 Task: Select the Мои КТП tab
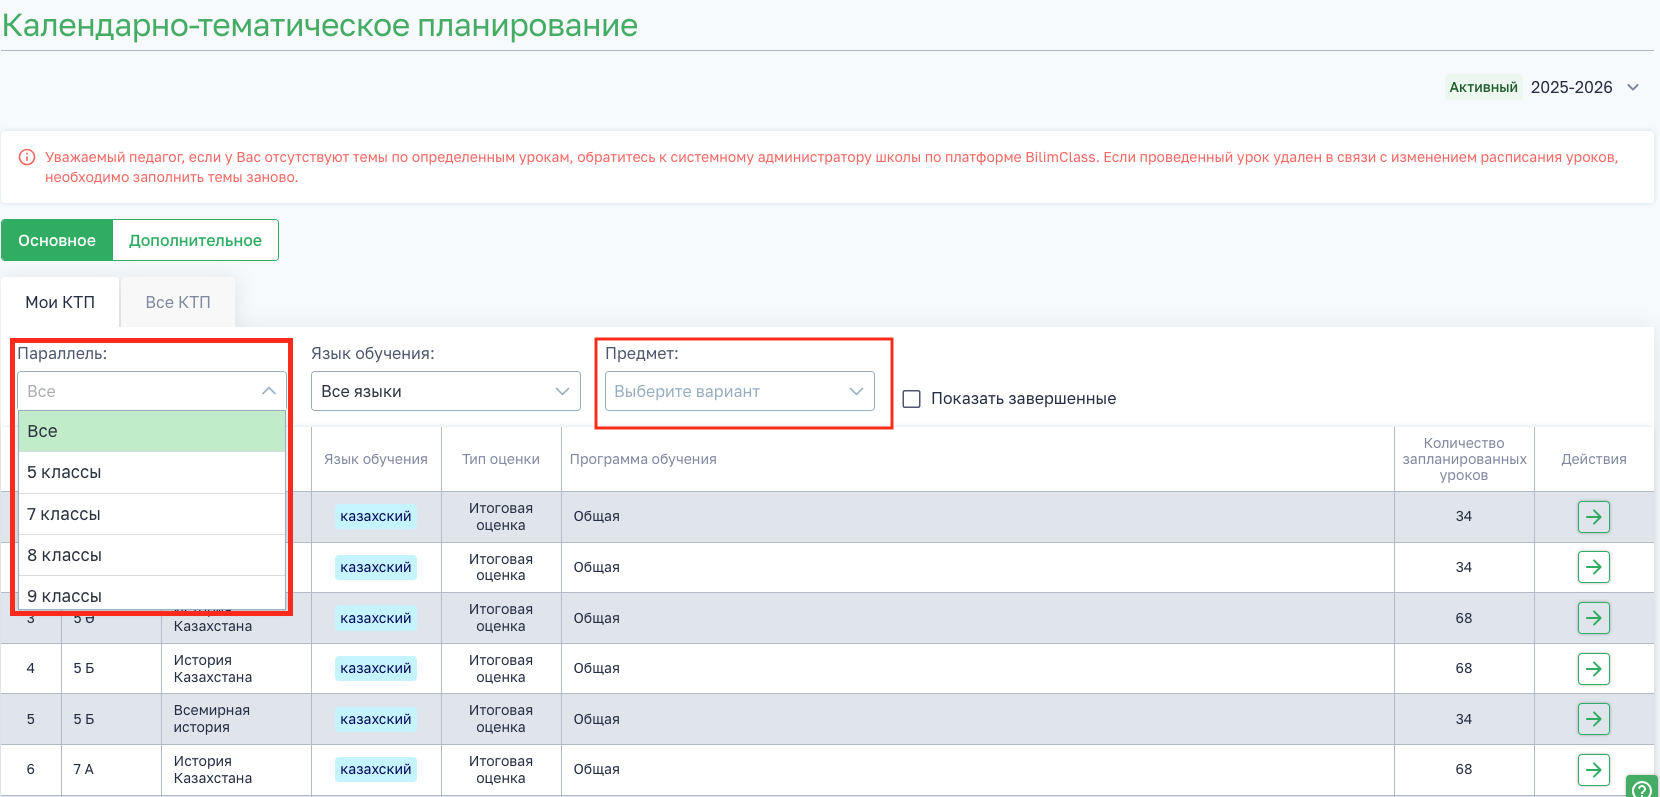60,302
